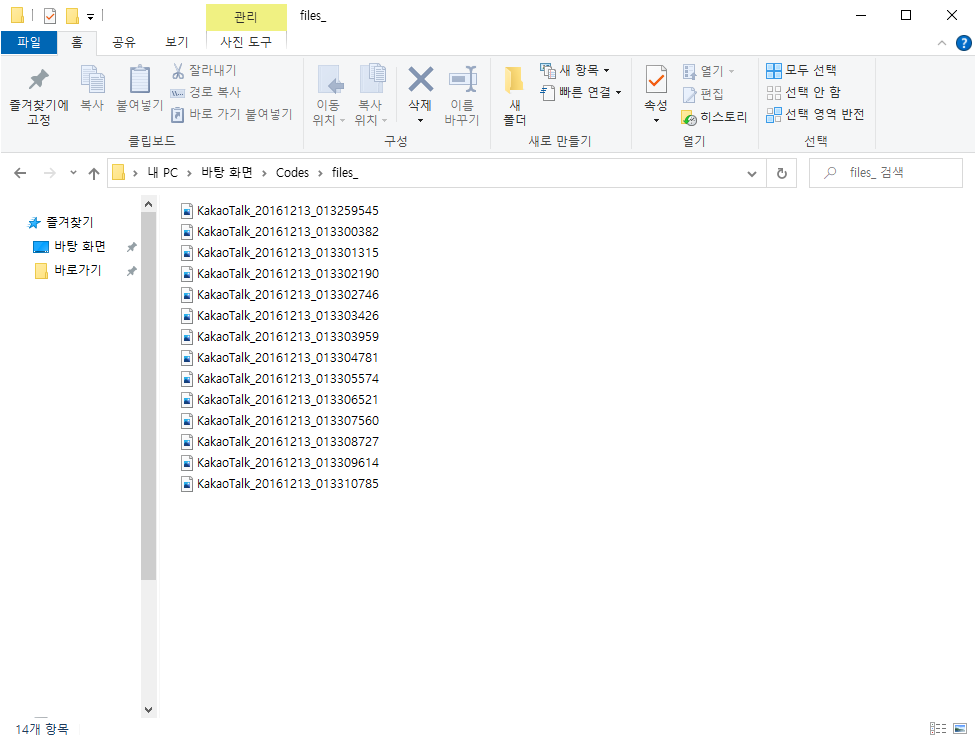The width and height of the screenshot is (976, 742).
Task: Open recent locations dropdown arrow
Action: point(73,172)
